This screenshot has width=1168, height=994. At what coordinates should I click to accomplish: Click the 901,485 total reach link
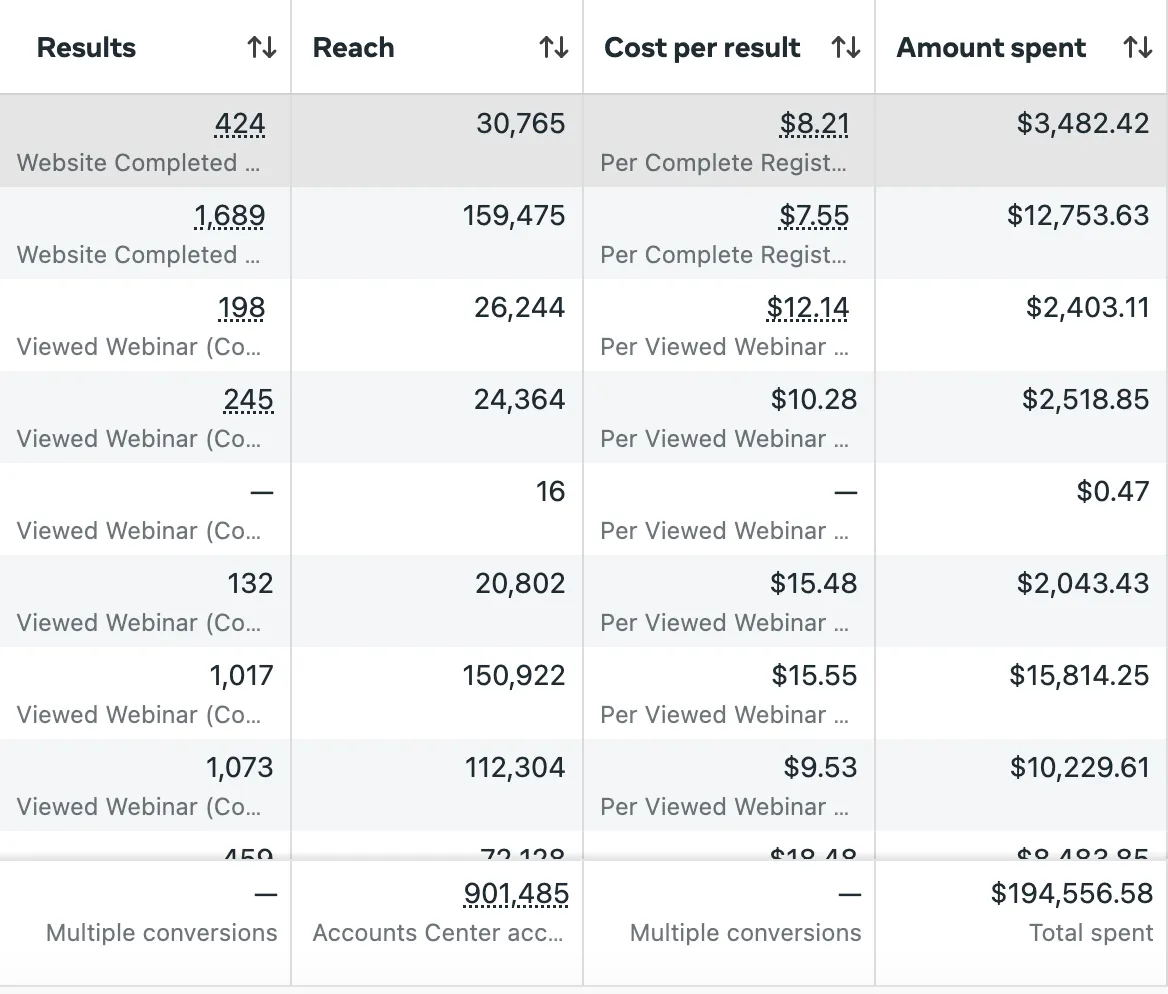[x=516, y=893]
